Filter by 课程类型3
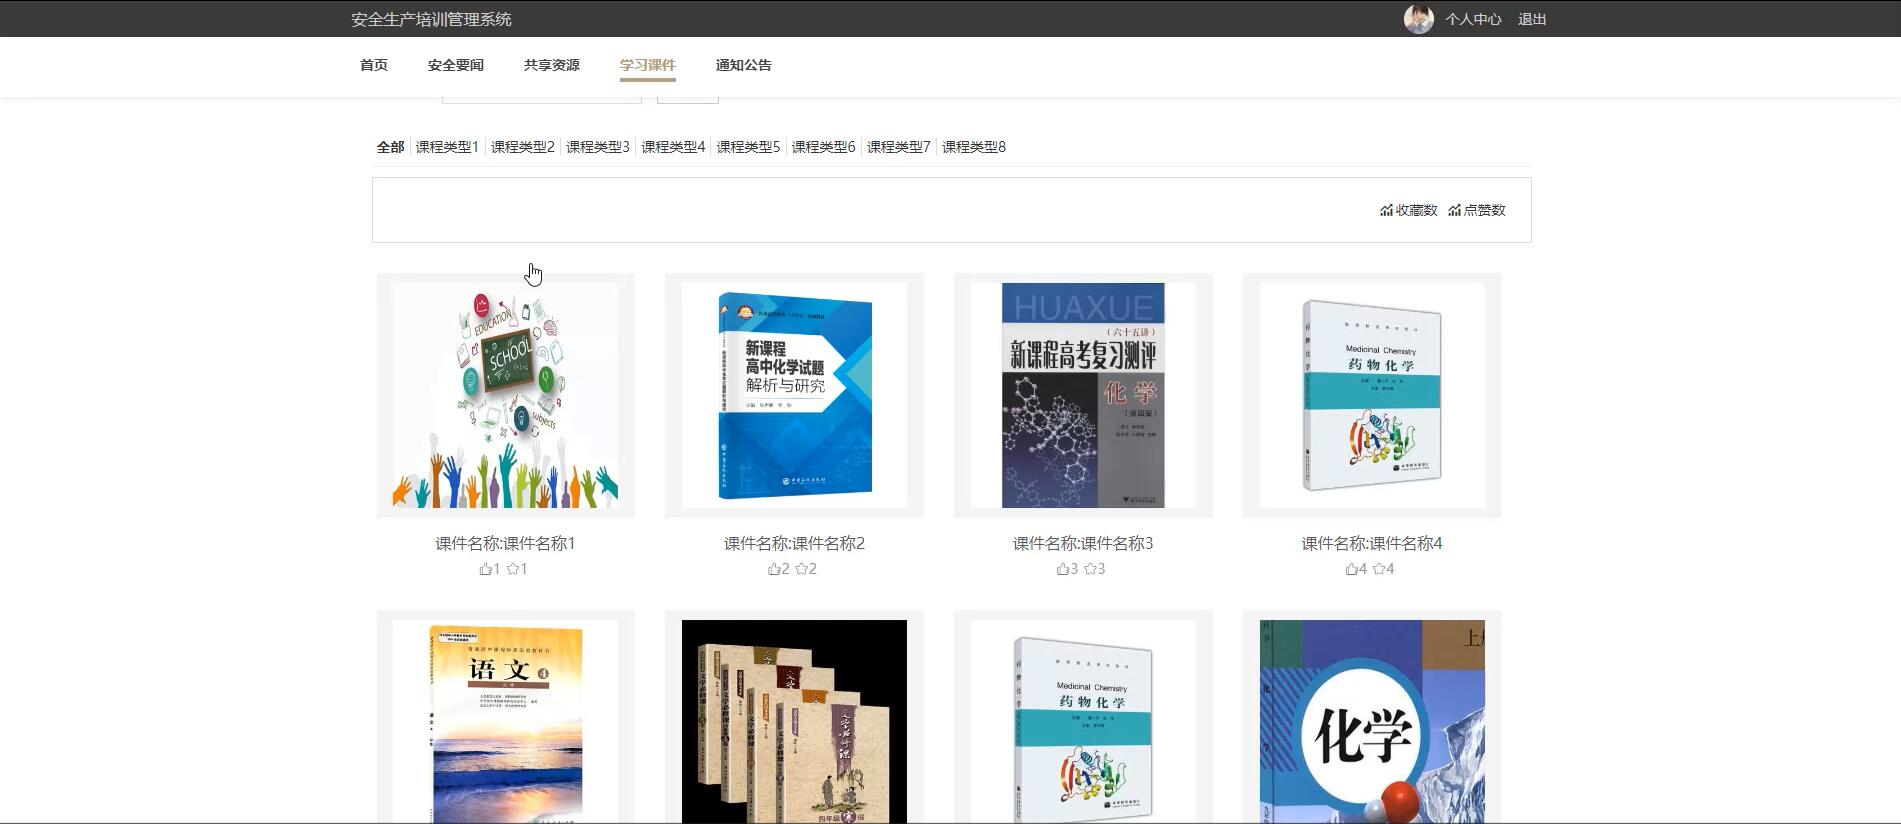The image size is (1901, 824). click(x=598, y=147)
